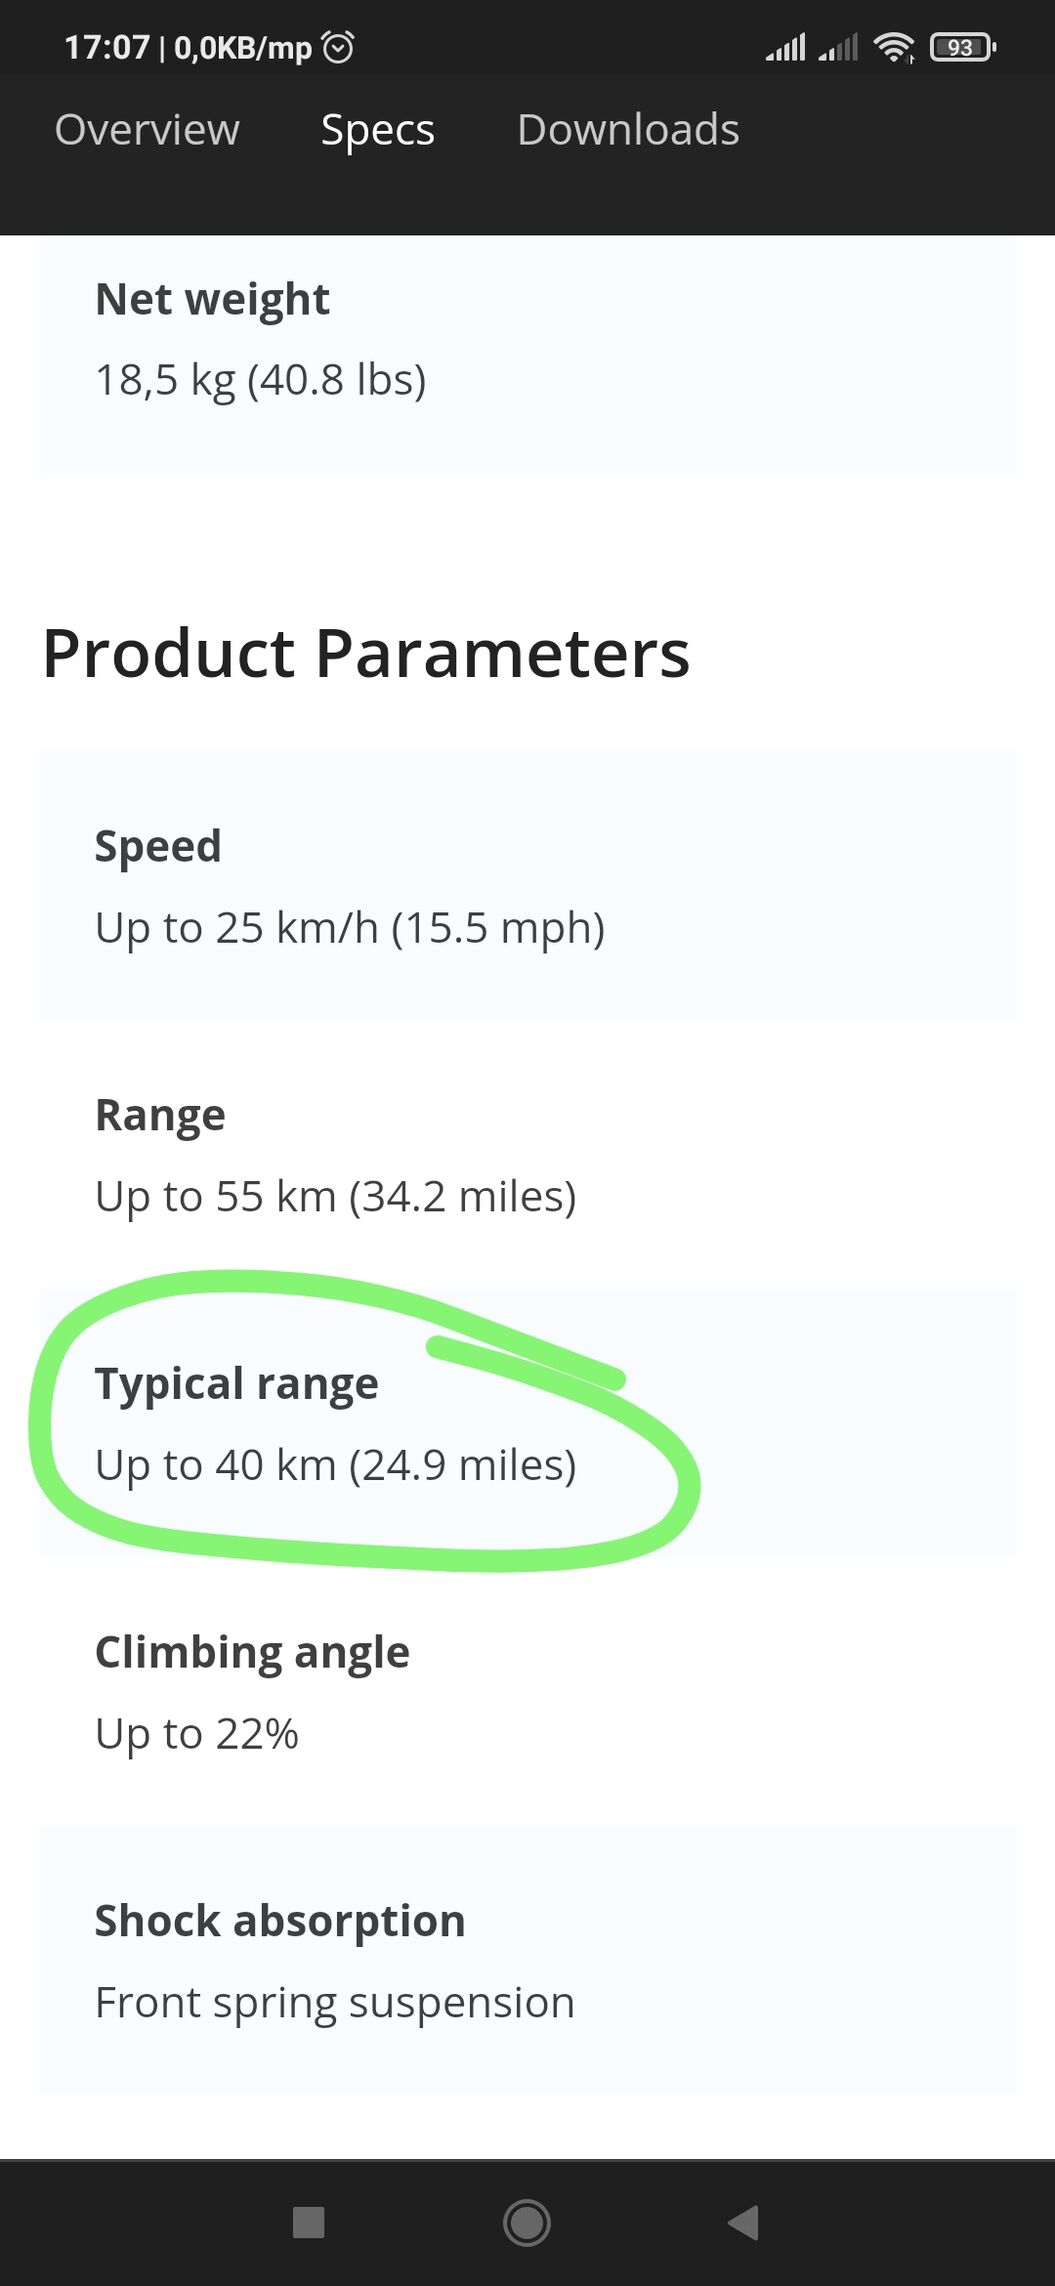Tap the Typical range label
The width and height of the screenshot is (1055, 2286).
click(237, 1385)
